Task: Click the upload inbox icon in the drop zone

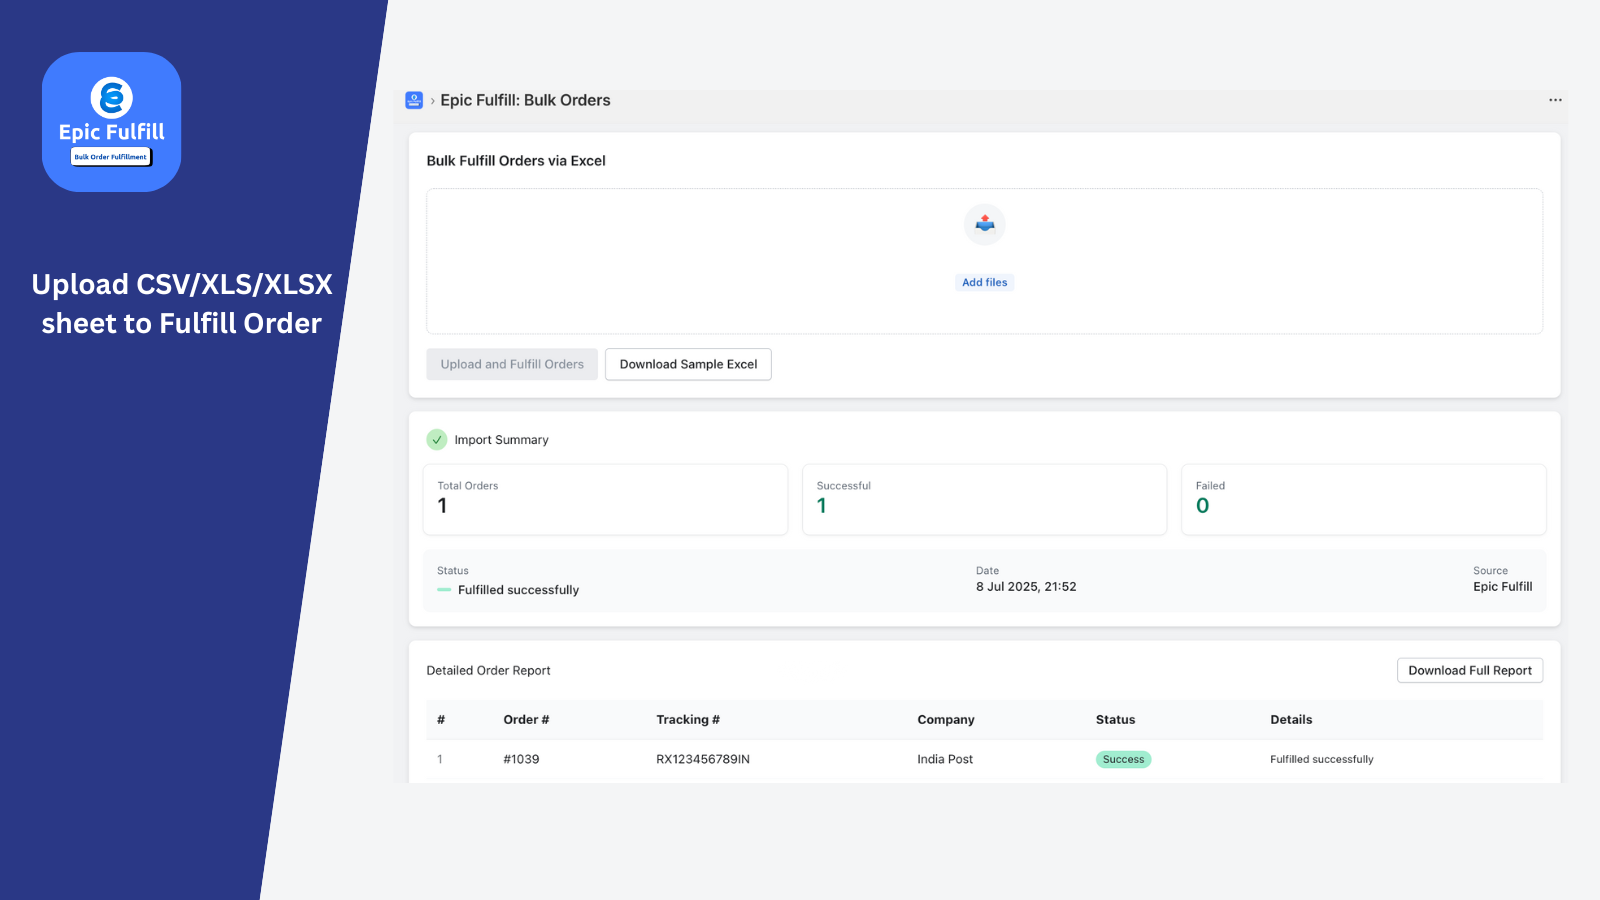Action: click(984, 224)
